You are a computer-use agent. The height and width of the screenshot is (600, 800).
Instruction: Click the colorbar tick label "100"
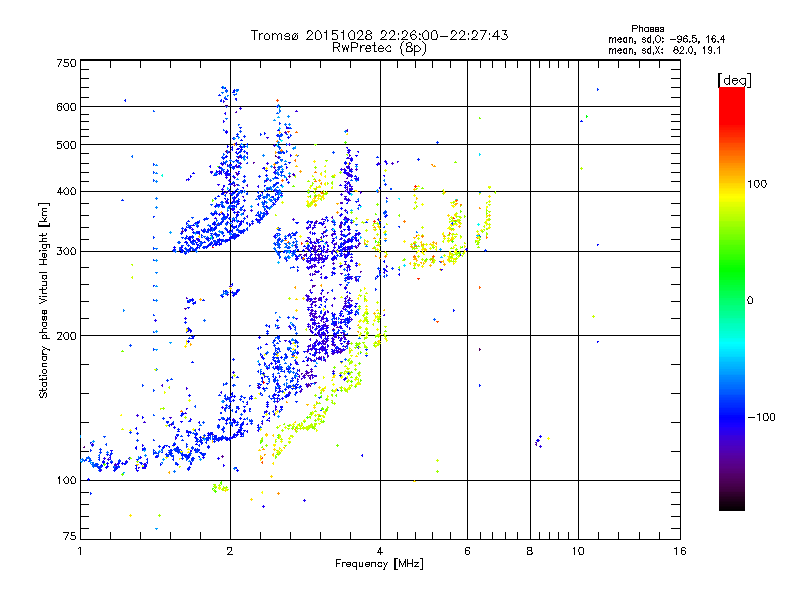pos(757,184)
